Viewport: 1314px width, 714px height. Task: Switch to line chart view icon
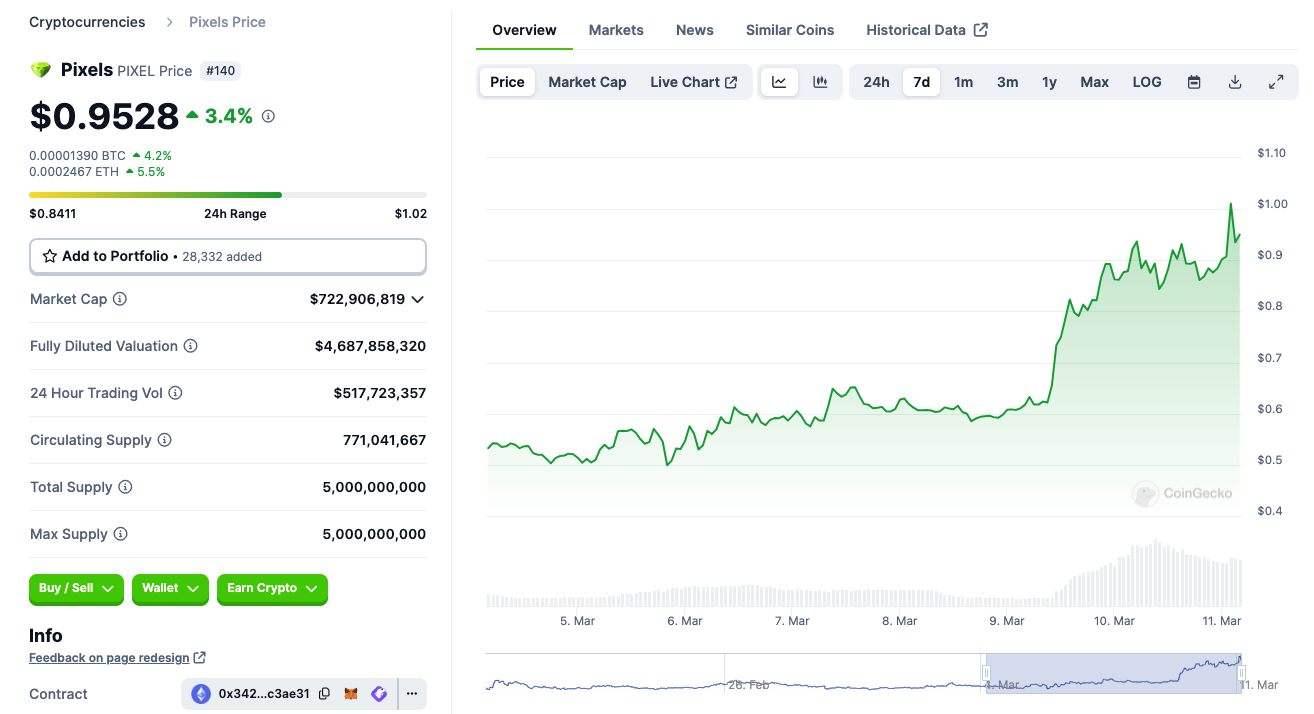coord(779,82)
